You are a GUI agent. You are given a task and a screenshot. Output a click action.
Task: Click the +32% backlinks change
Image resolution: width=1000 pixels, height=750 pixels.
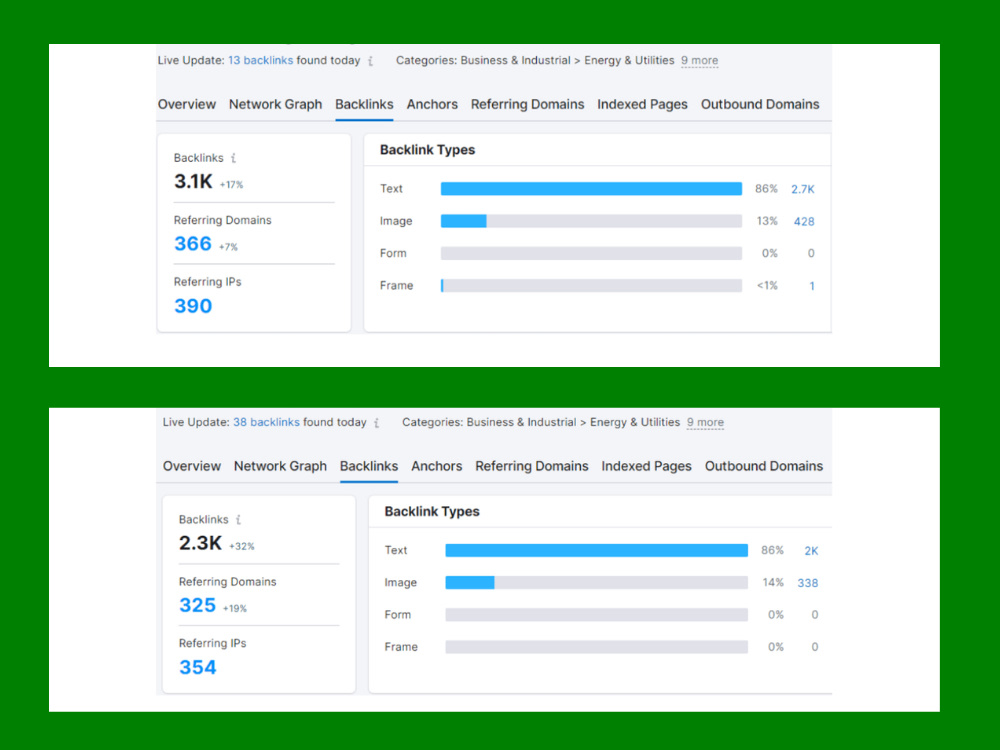[x=242, y=547]
